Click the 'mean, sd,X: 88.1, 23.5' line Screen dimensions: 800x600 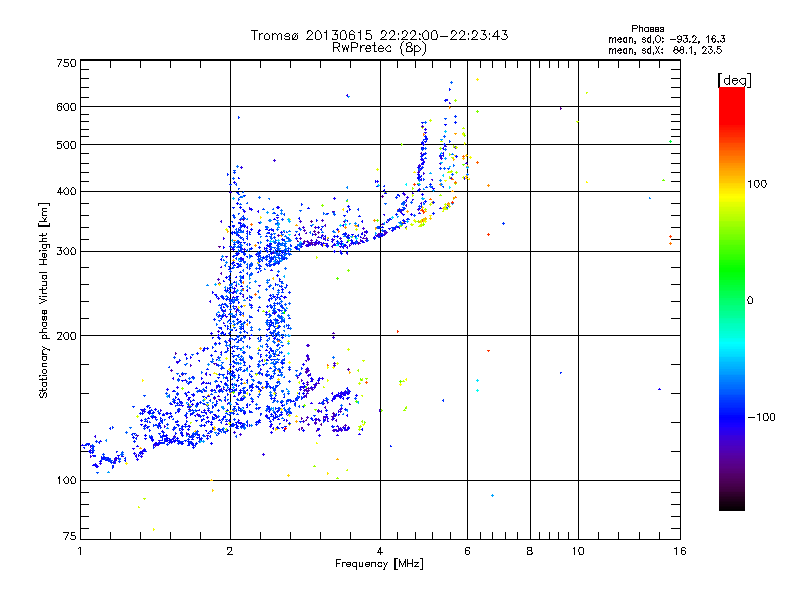(665, 50)
